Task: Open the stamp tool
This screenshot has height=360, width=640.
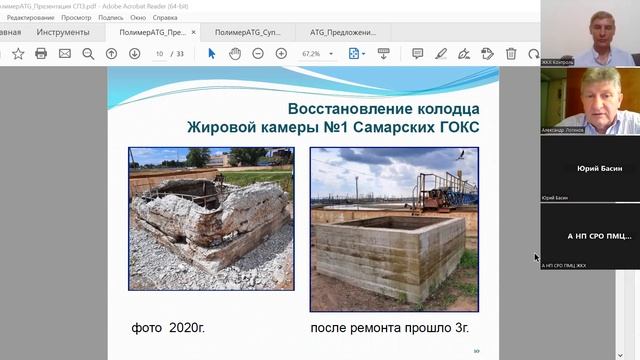Action: coord(487,53)
